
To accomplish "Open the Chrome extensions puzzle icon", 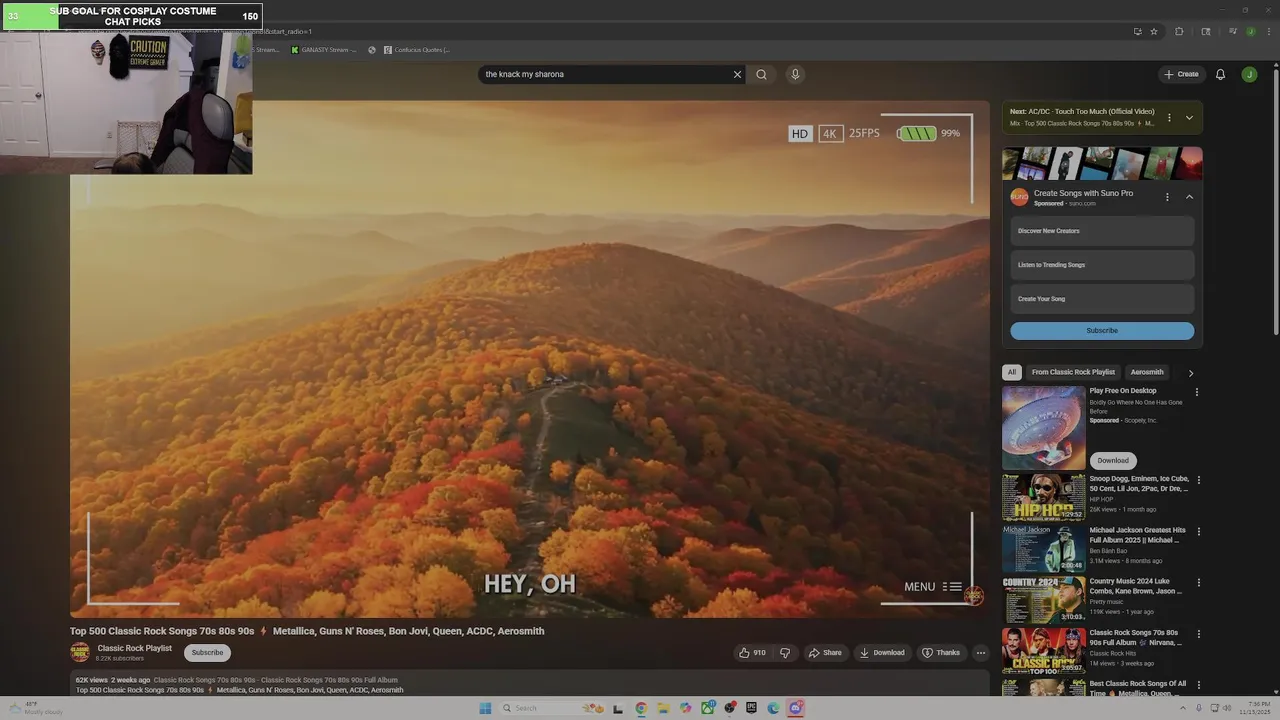I will 1179,31.
